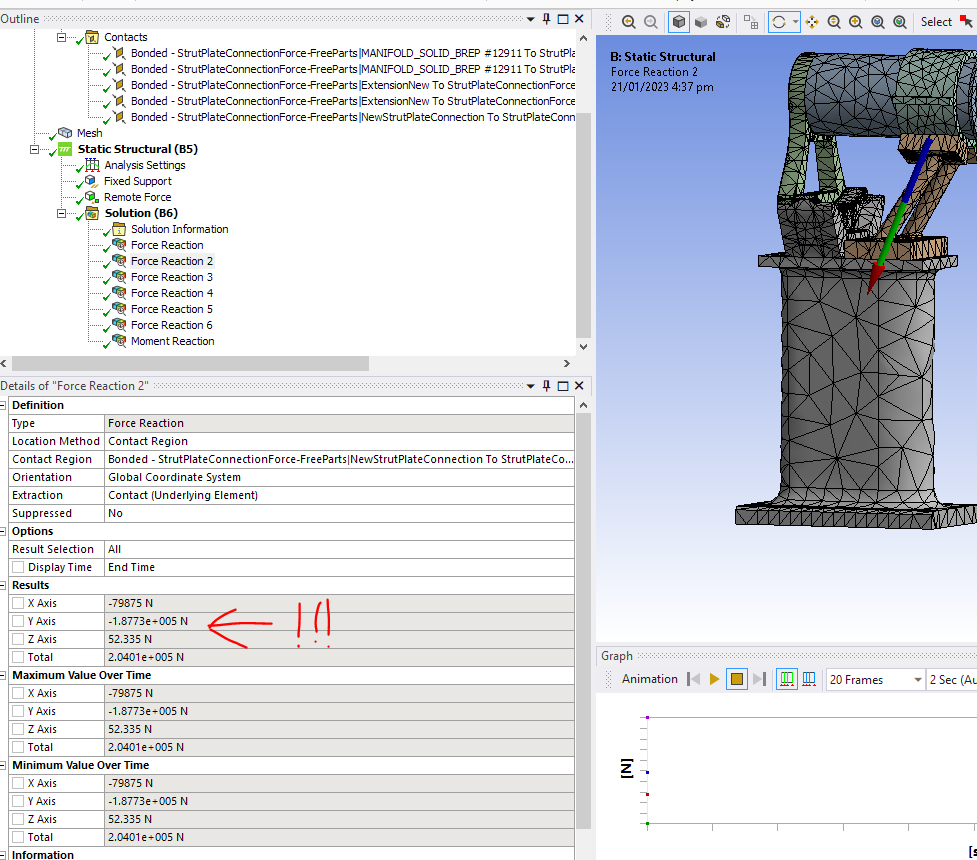Open the 20 Frames dropdown
The width and height of the screenshot is (977, 860).
point(874,680)
